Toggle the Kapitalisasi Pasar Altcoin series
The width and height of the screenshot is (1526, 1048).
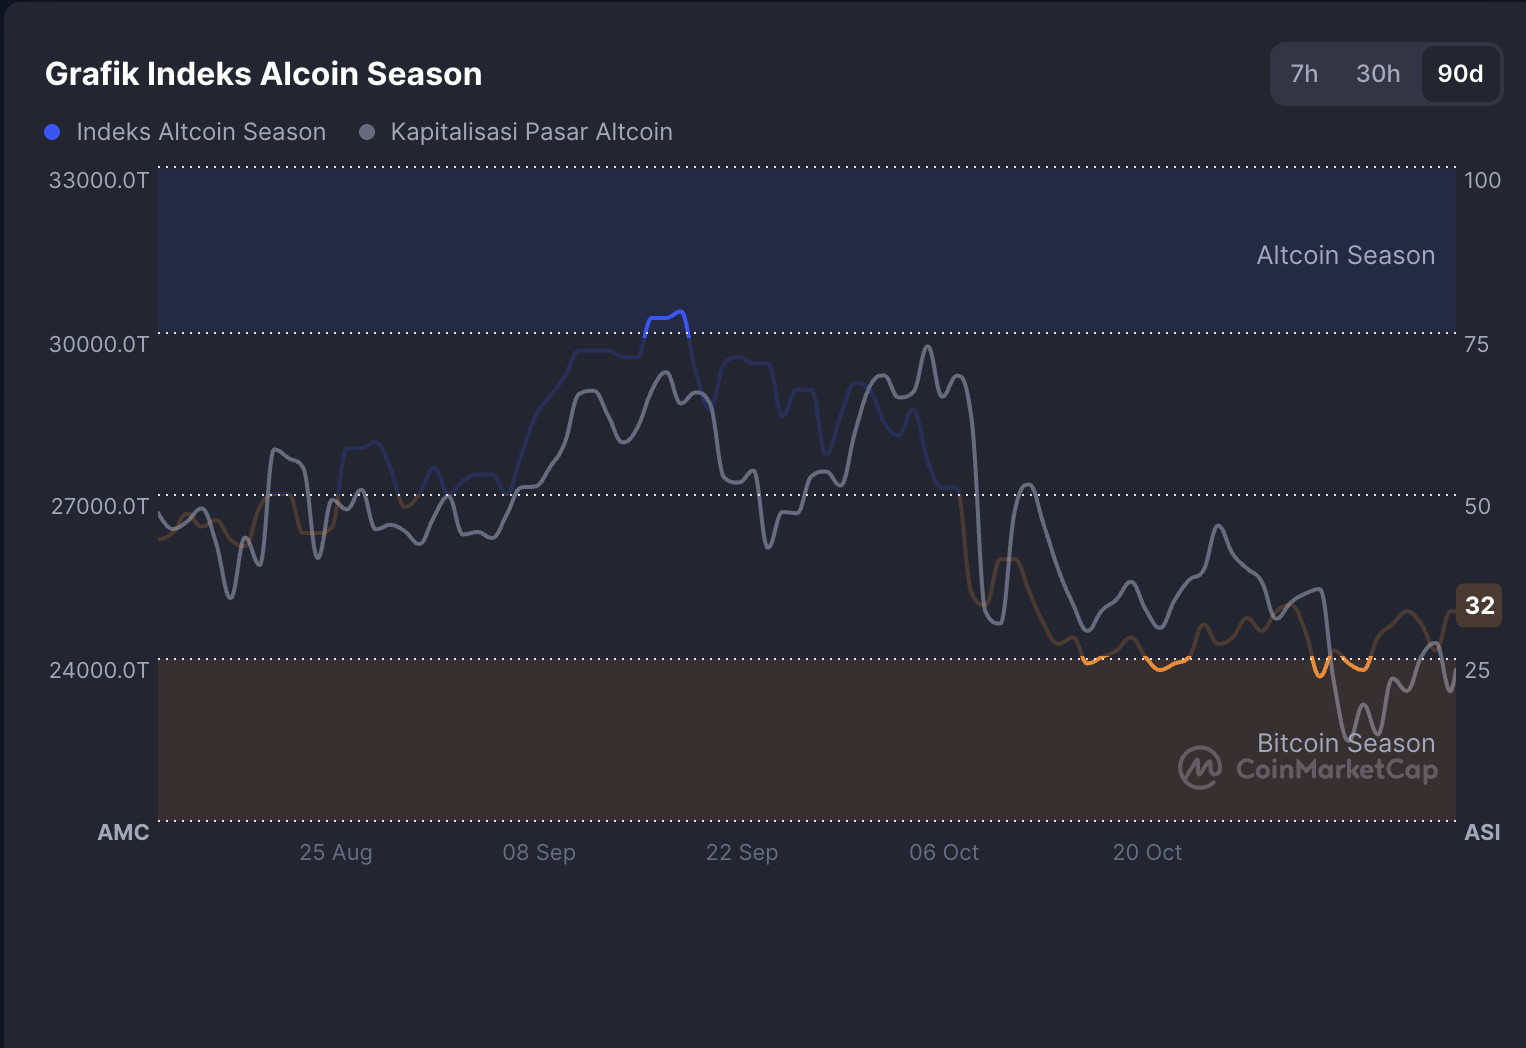[x=530, y=131]
